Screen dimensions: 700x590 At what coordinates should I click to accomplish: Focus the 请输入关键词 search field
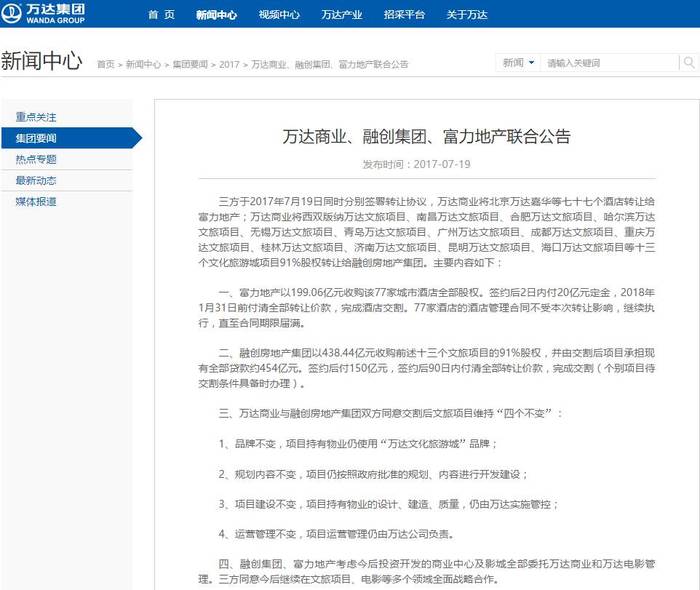(609, 63)
